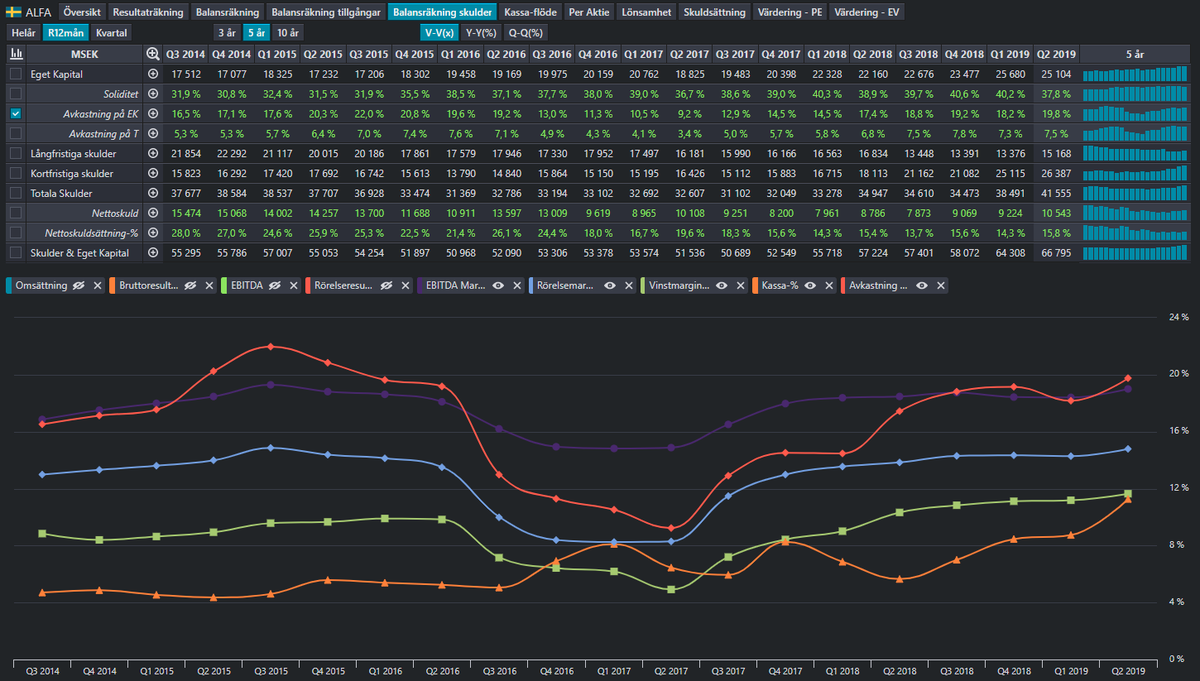
Task: Switch to the Resultaträkning tab
Action: [x=148, y=12]
